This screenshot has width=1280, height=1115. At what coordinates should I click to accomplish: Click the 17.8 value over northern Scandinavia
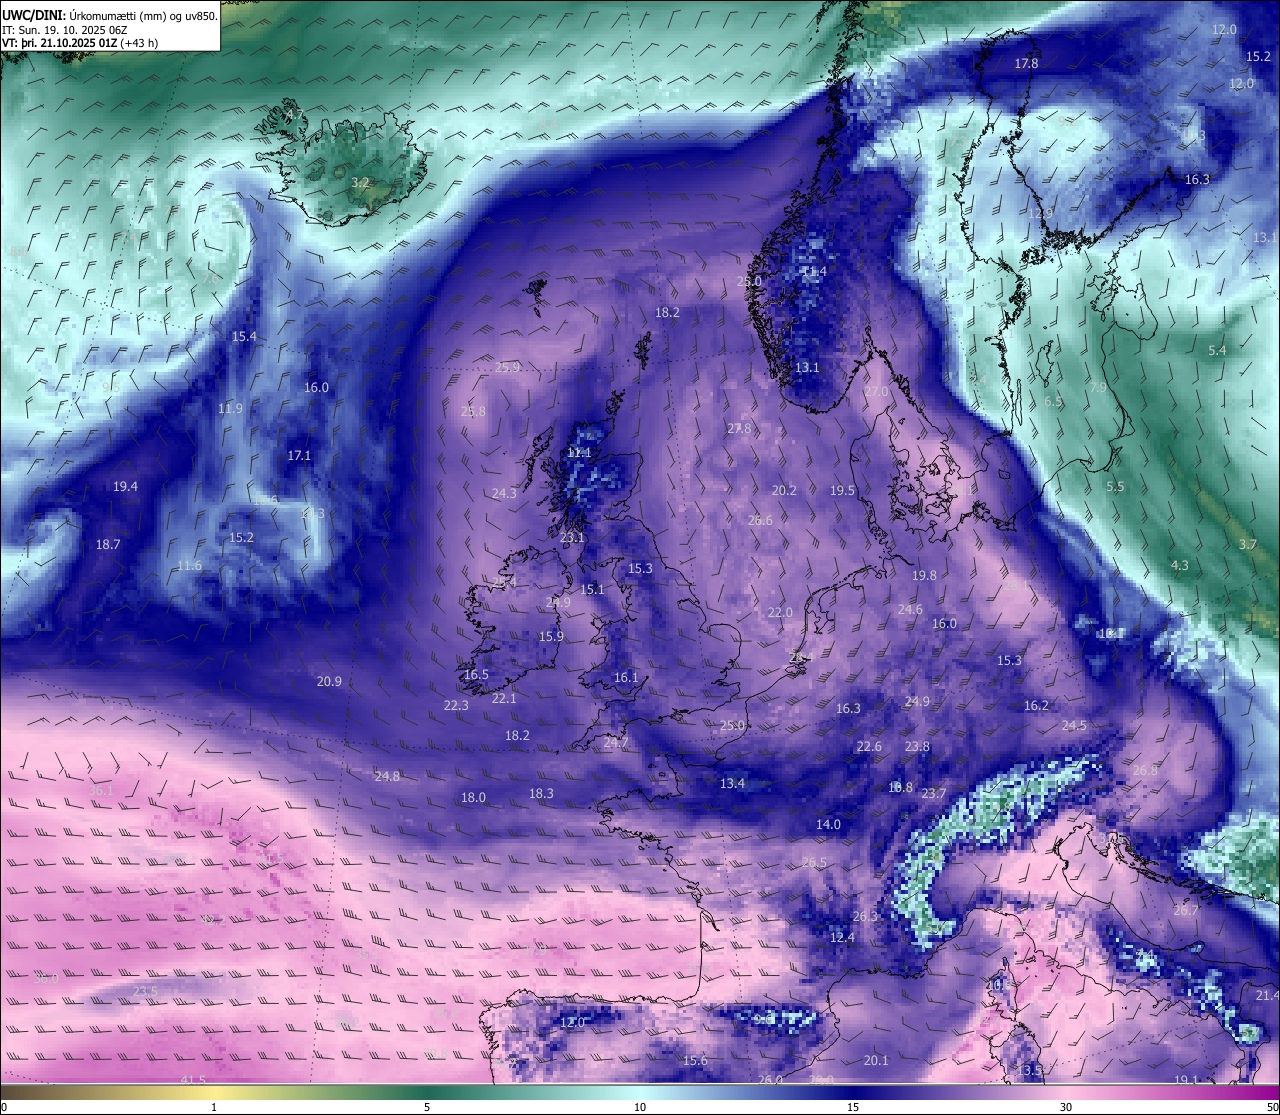coord(1026,63)
